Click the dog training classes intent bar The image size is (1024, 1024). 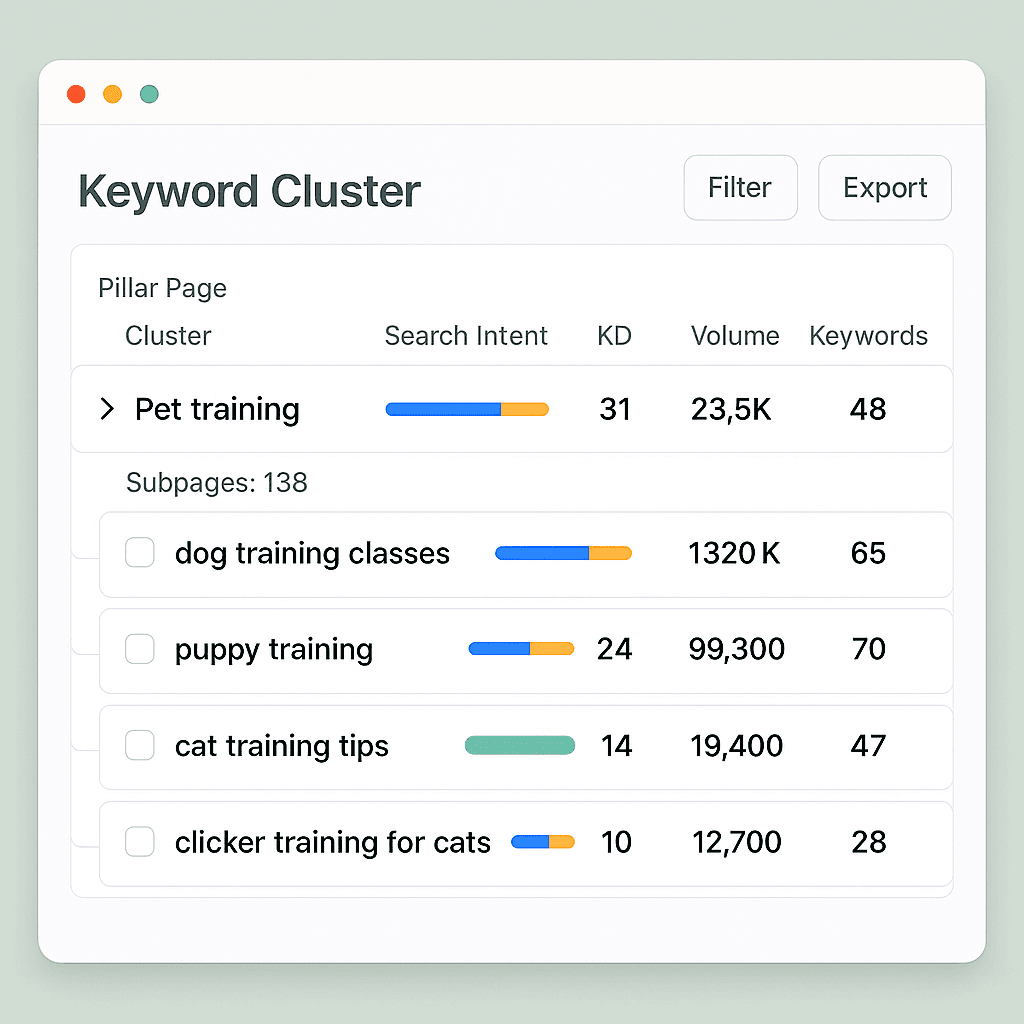pyautogui.click(x=564, y=553)
